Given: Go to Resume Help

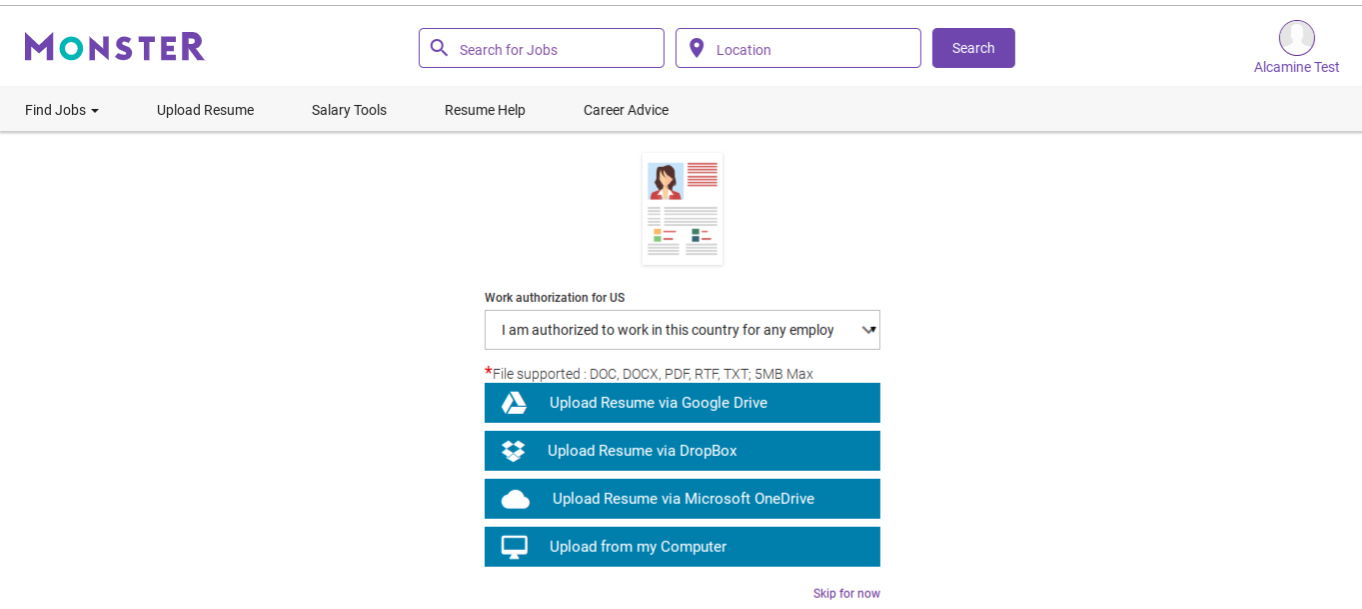Looking at the screenshot, I should click(x=485, y=110).
